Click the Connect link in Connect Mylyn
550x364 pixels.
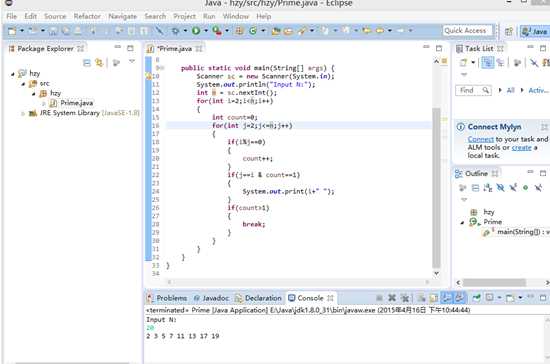coord(481,139)
